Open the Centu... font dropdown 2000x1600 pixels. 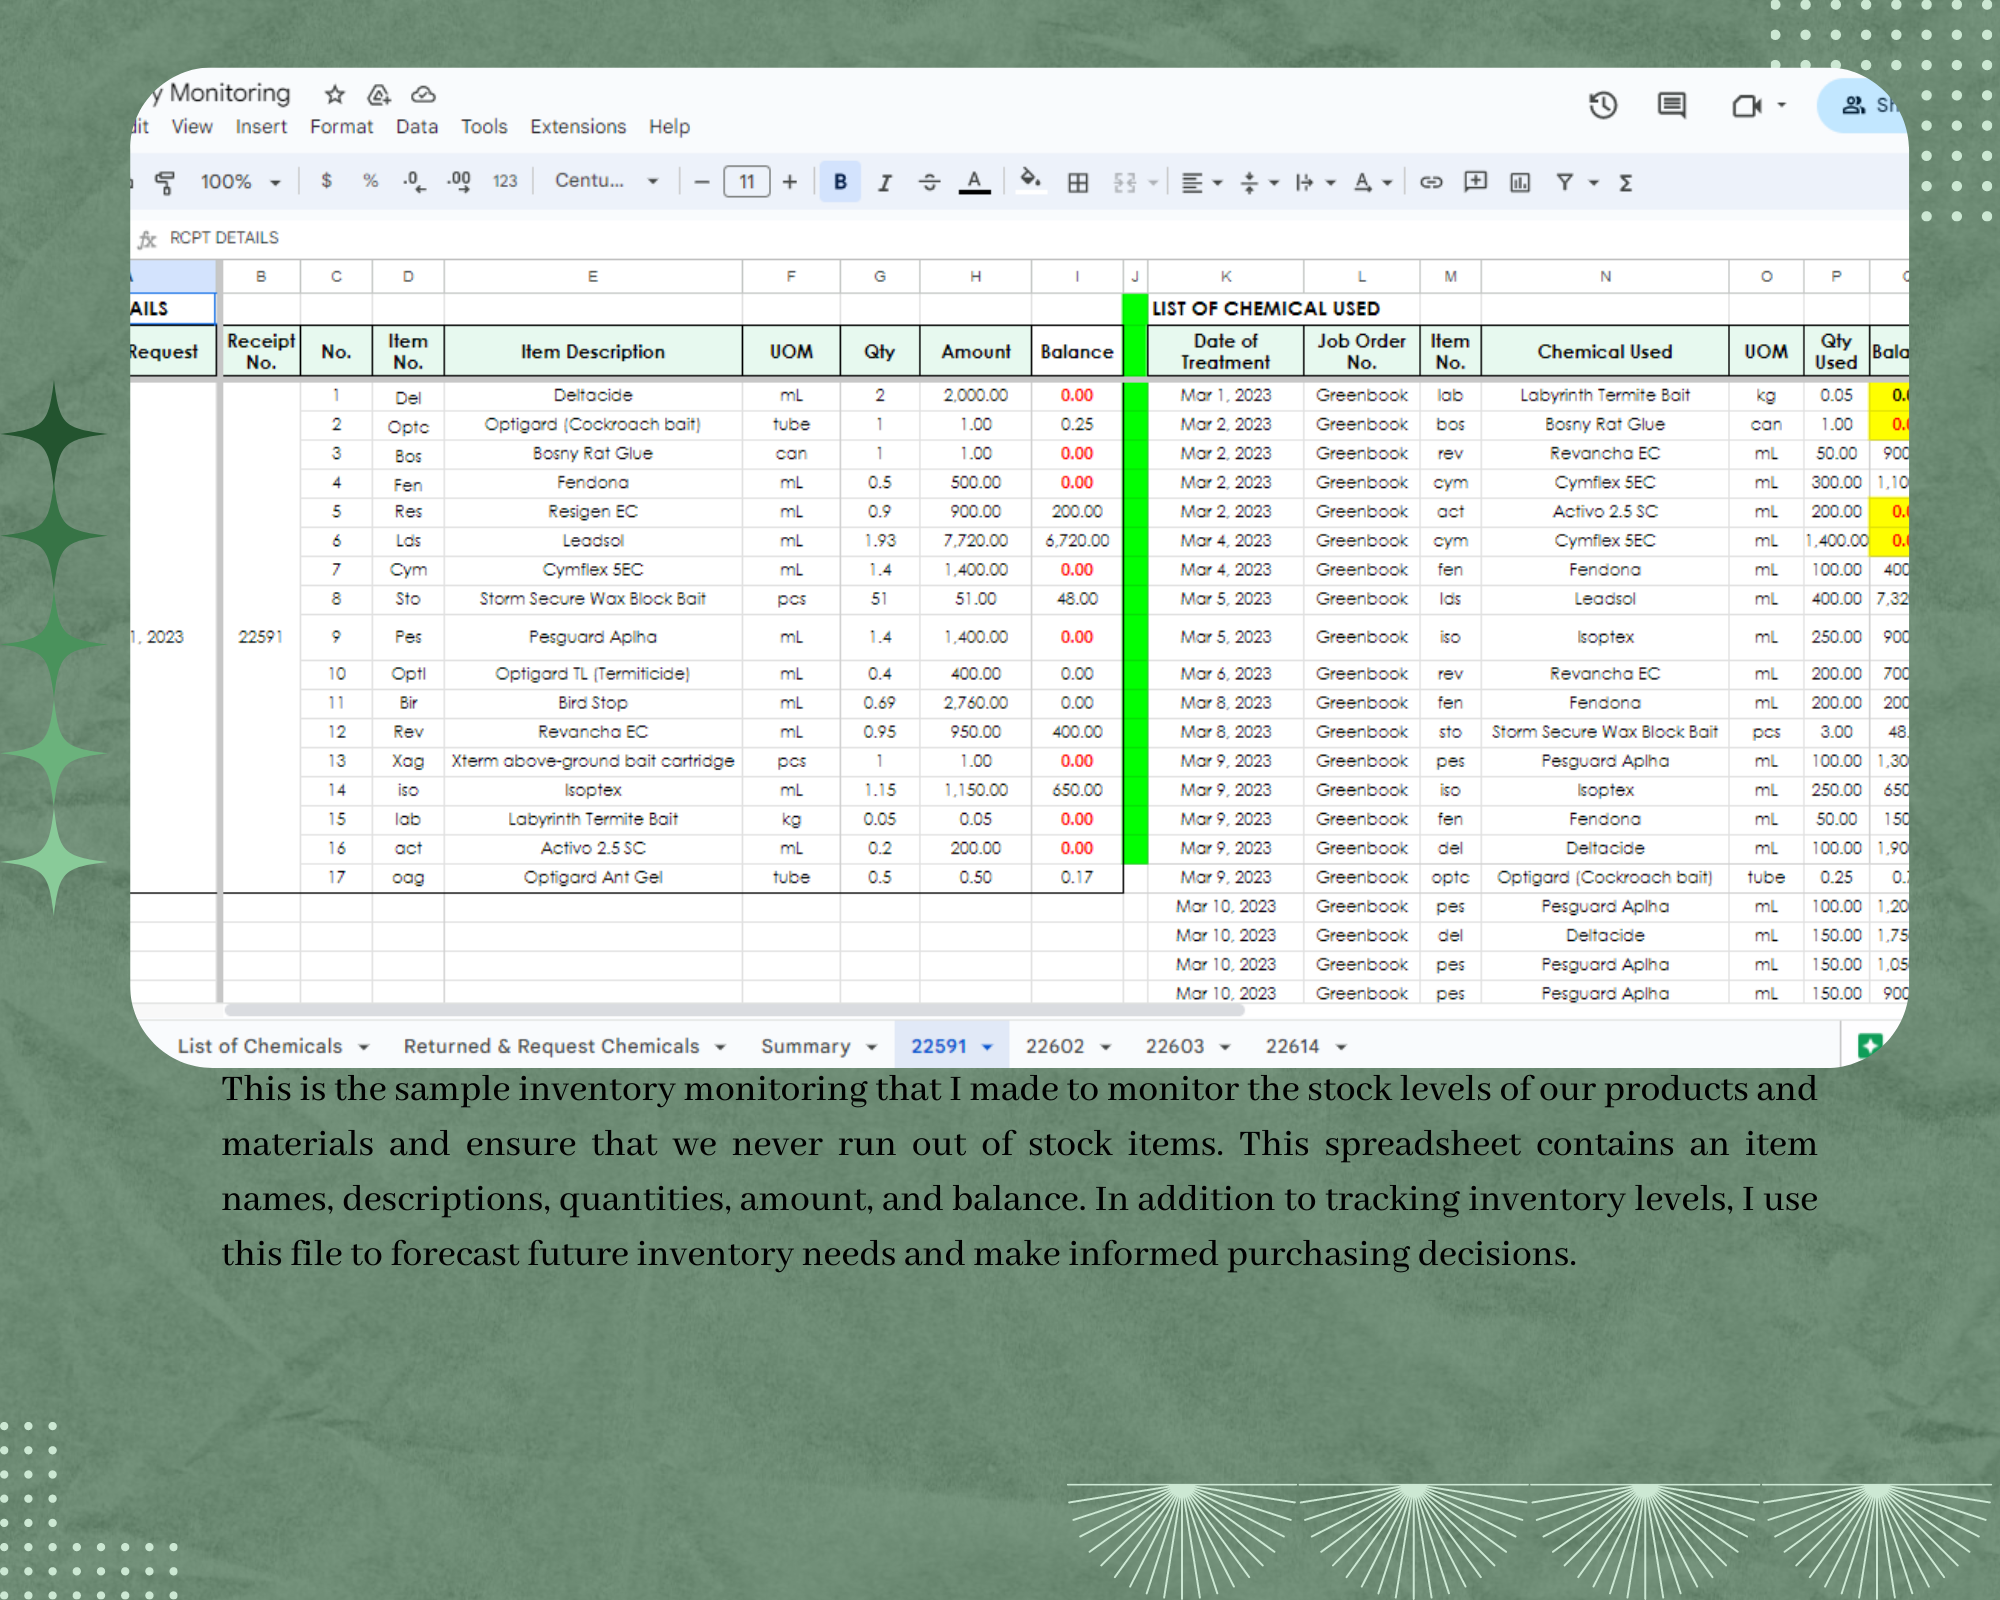pyautogui.click(x=607, y=181)
